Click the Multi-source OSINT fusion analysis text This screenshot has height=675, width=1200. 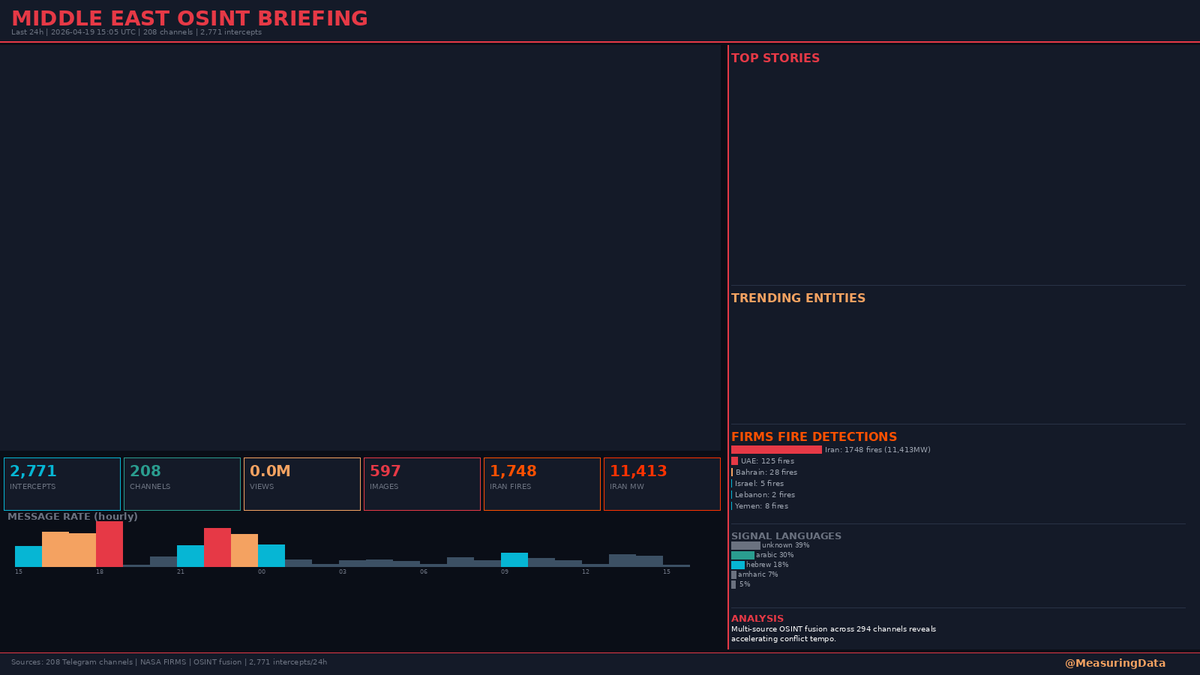(x=833, y=634)
